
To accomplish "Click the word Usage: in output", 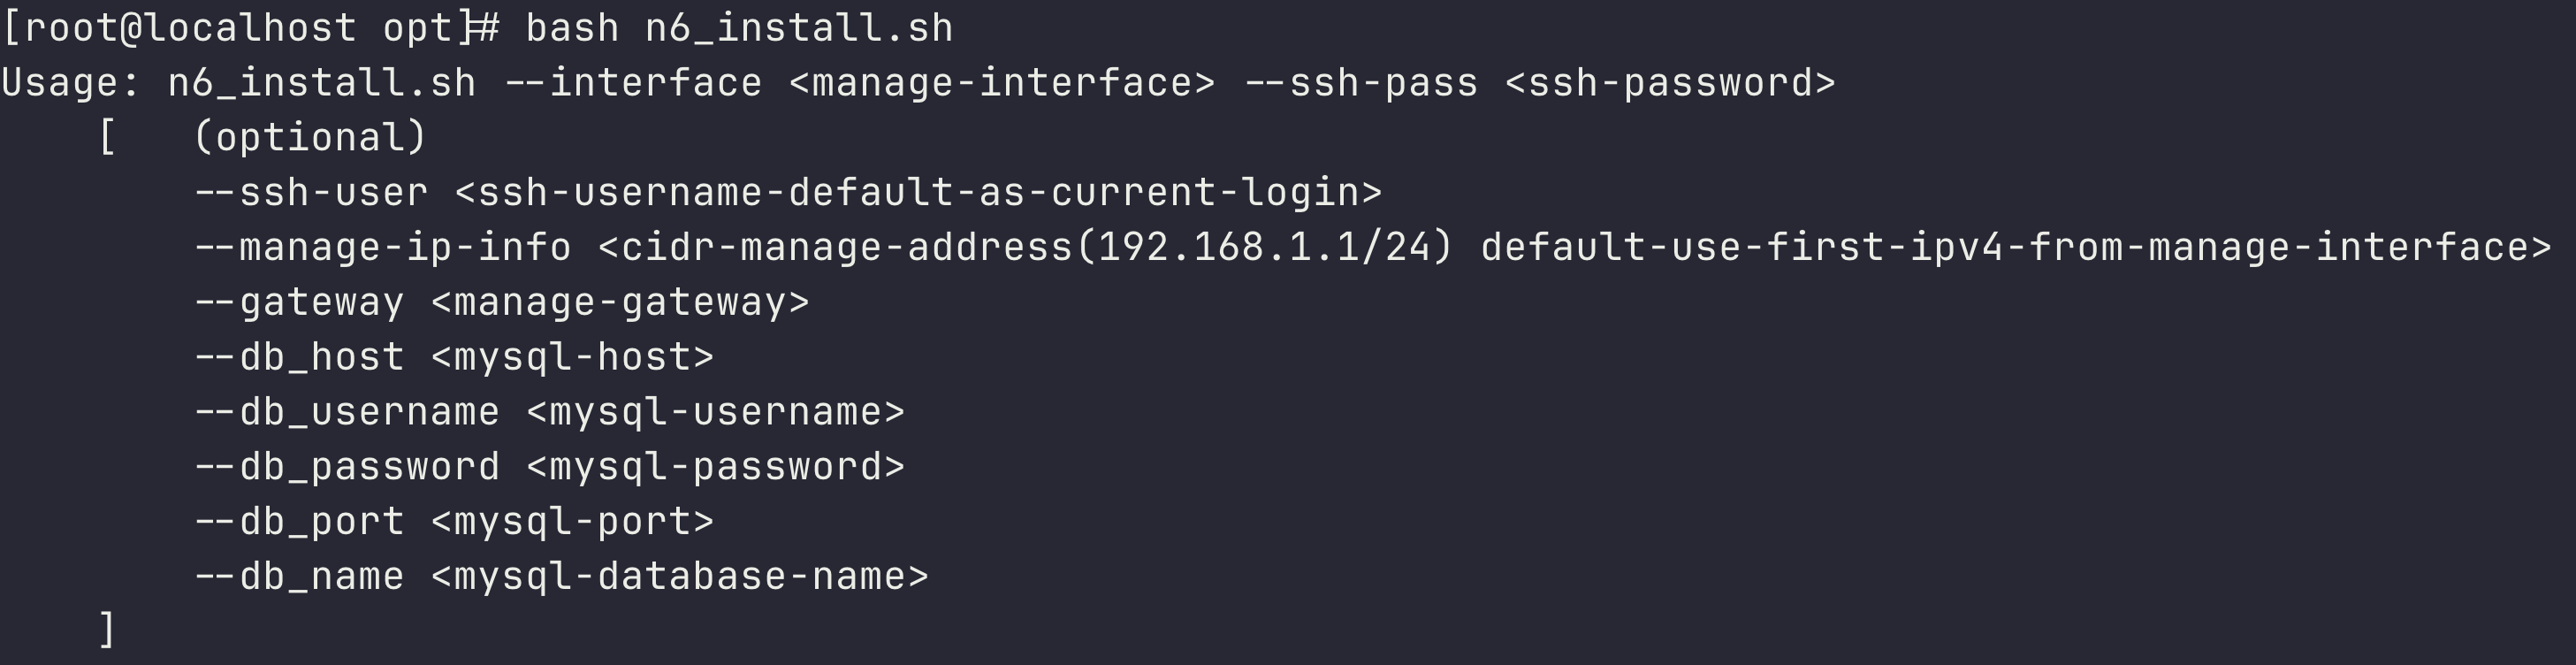I will pos(71,83).
